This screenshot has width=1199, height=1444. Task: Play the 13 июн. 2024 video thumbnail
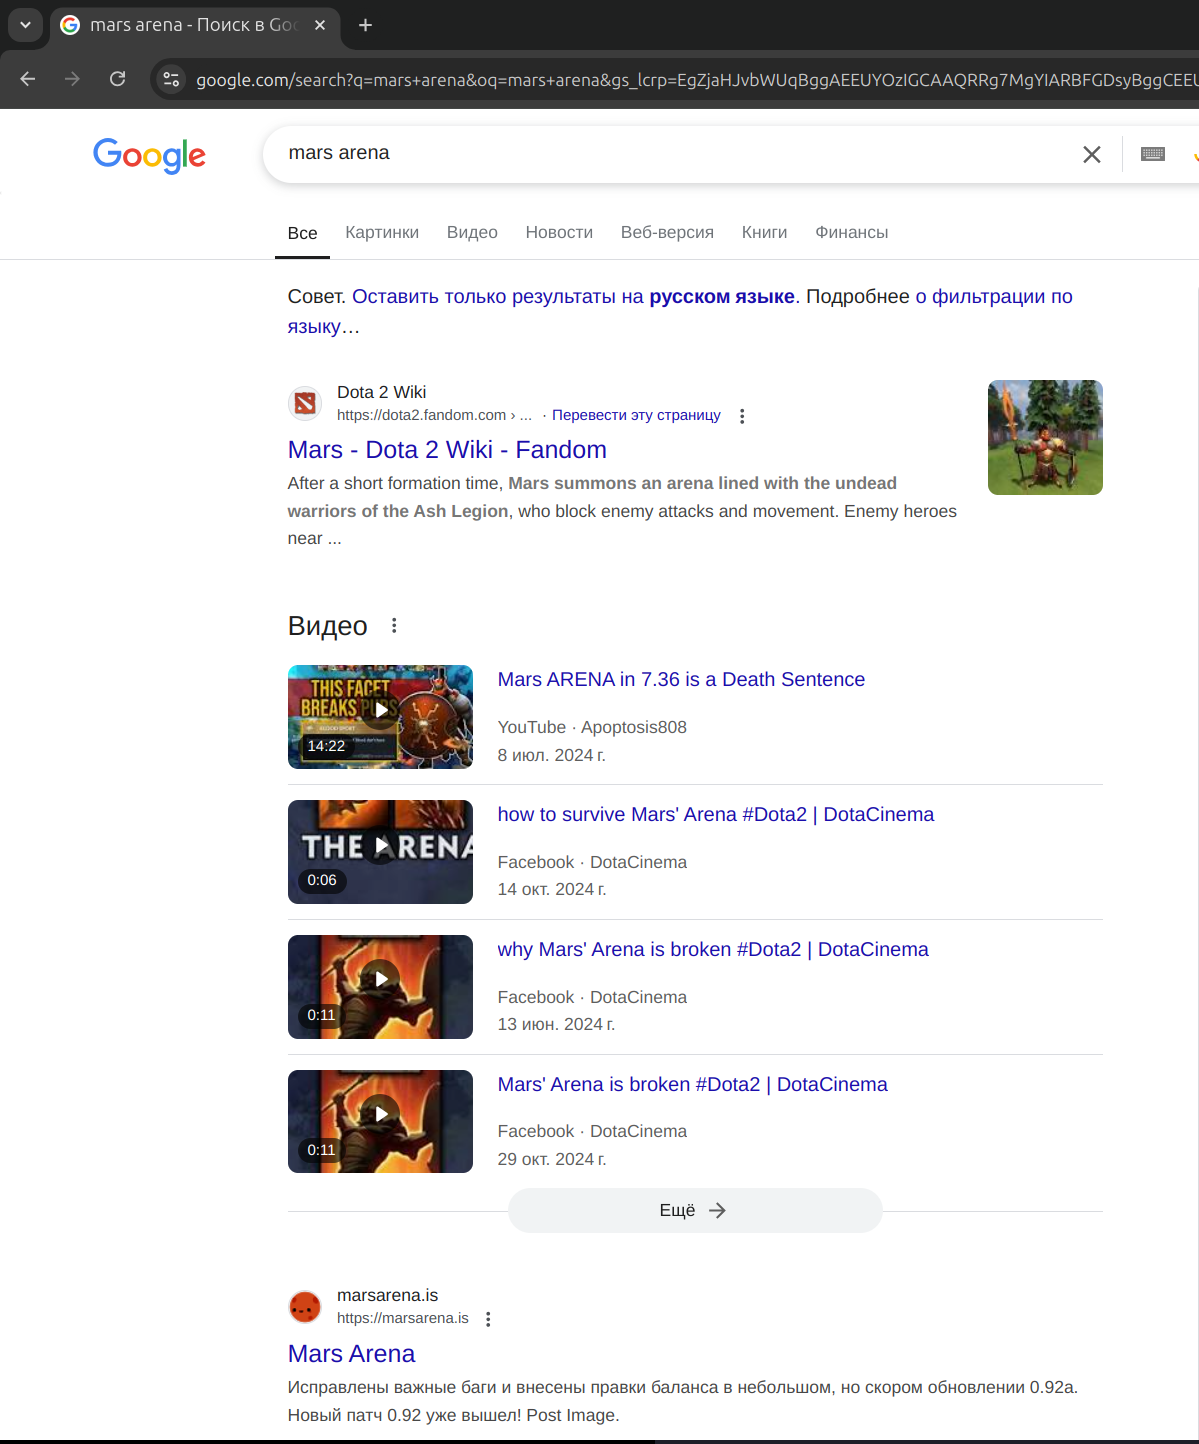coord(380,987)
